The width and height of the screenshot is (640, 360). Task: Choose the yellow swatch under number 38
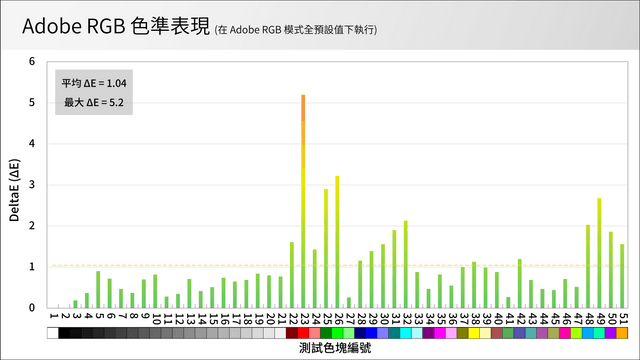[x=474, y=333]
